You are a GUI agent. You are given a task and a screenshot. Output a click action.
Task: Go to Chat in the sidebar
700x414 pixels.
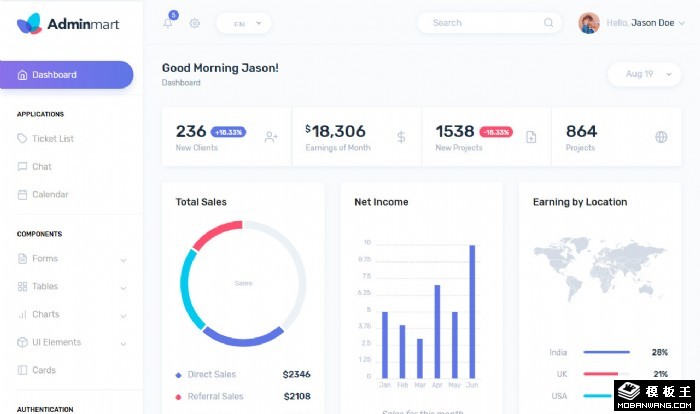click(x=41, y=167)
